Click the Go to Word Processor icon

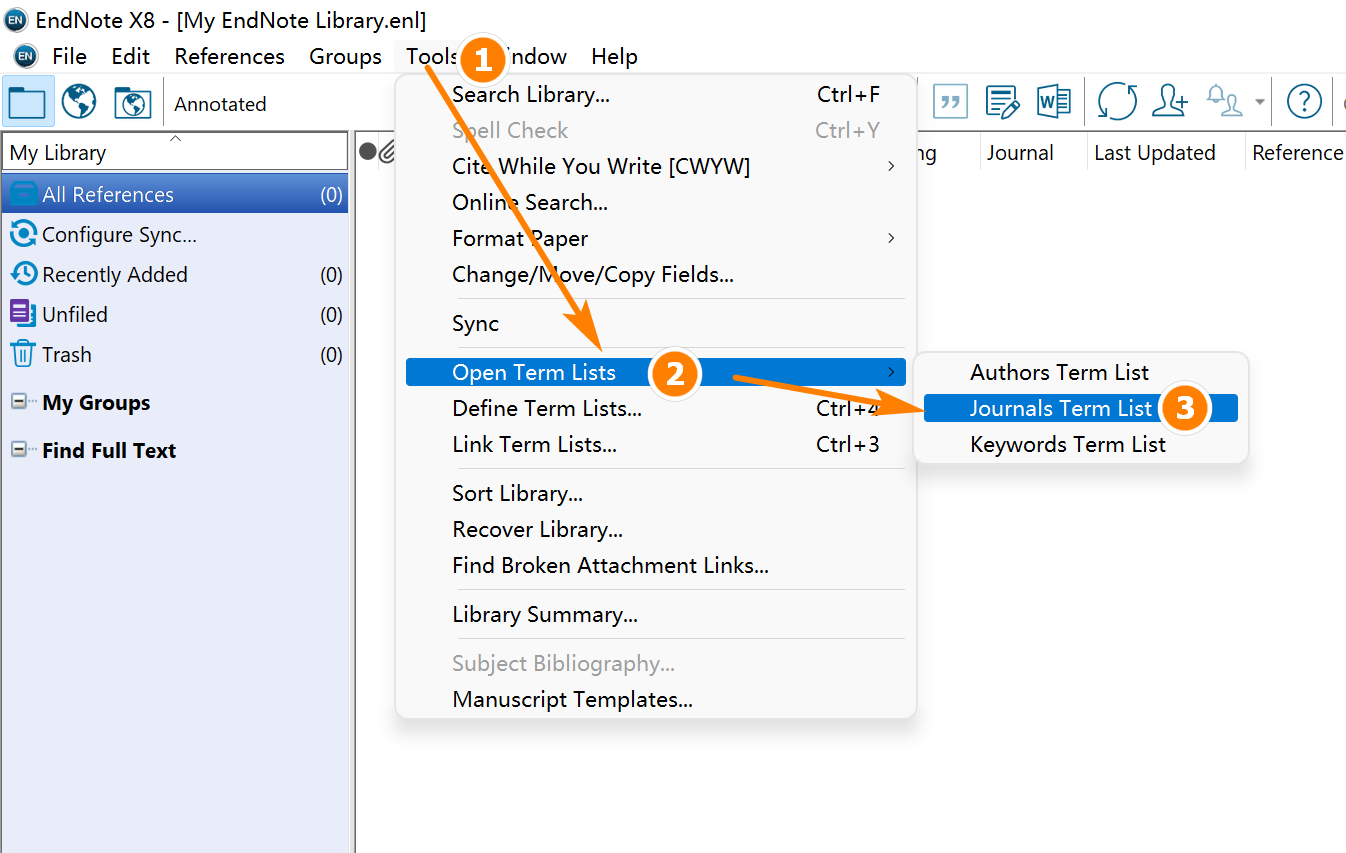[1054, 101]
